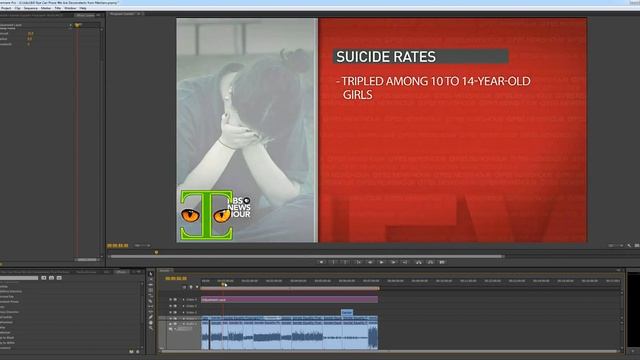This screenshot has height=360, width=640.
Task: Select the Razor tool
Action: pos(151,301)
